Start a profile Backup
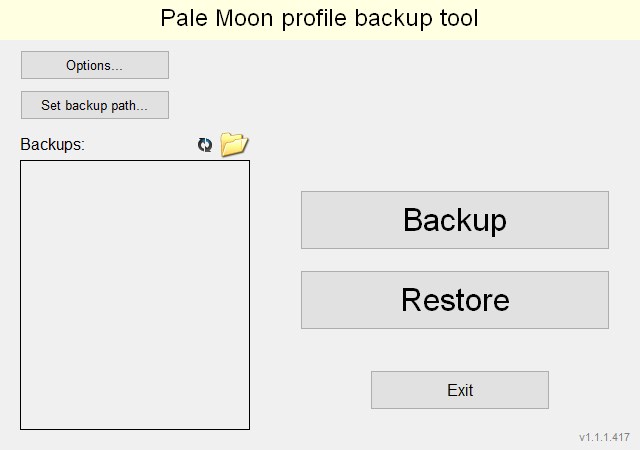The height and width of the screenshot is (450, 640). point(455,220)
